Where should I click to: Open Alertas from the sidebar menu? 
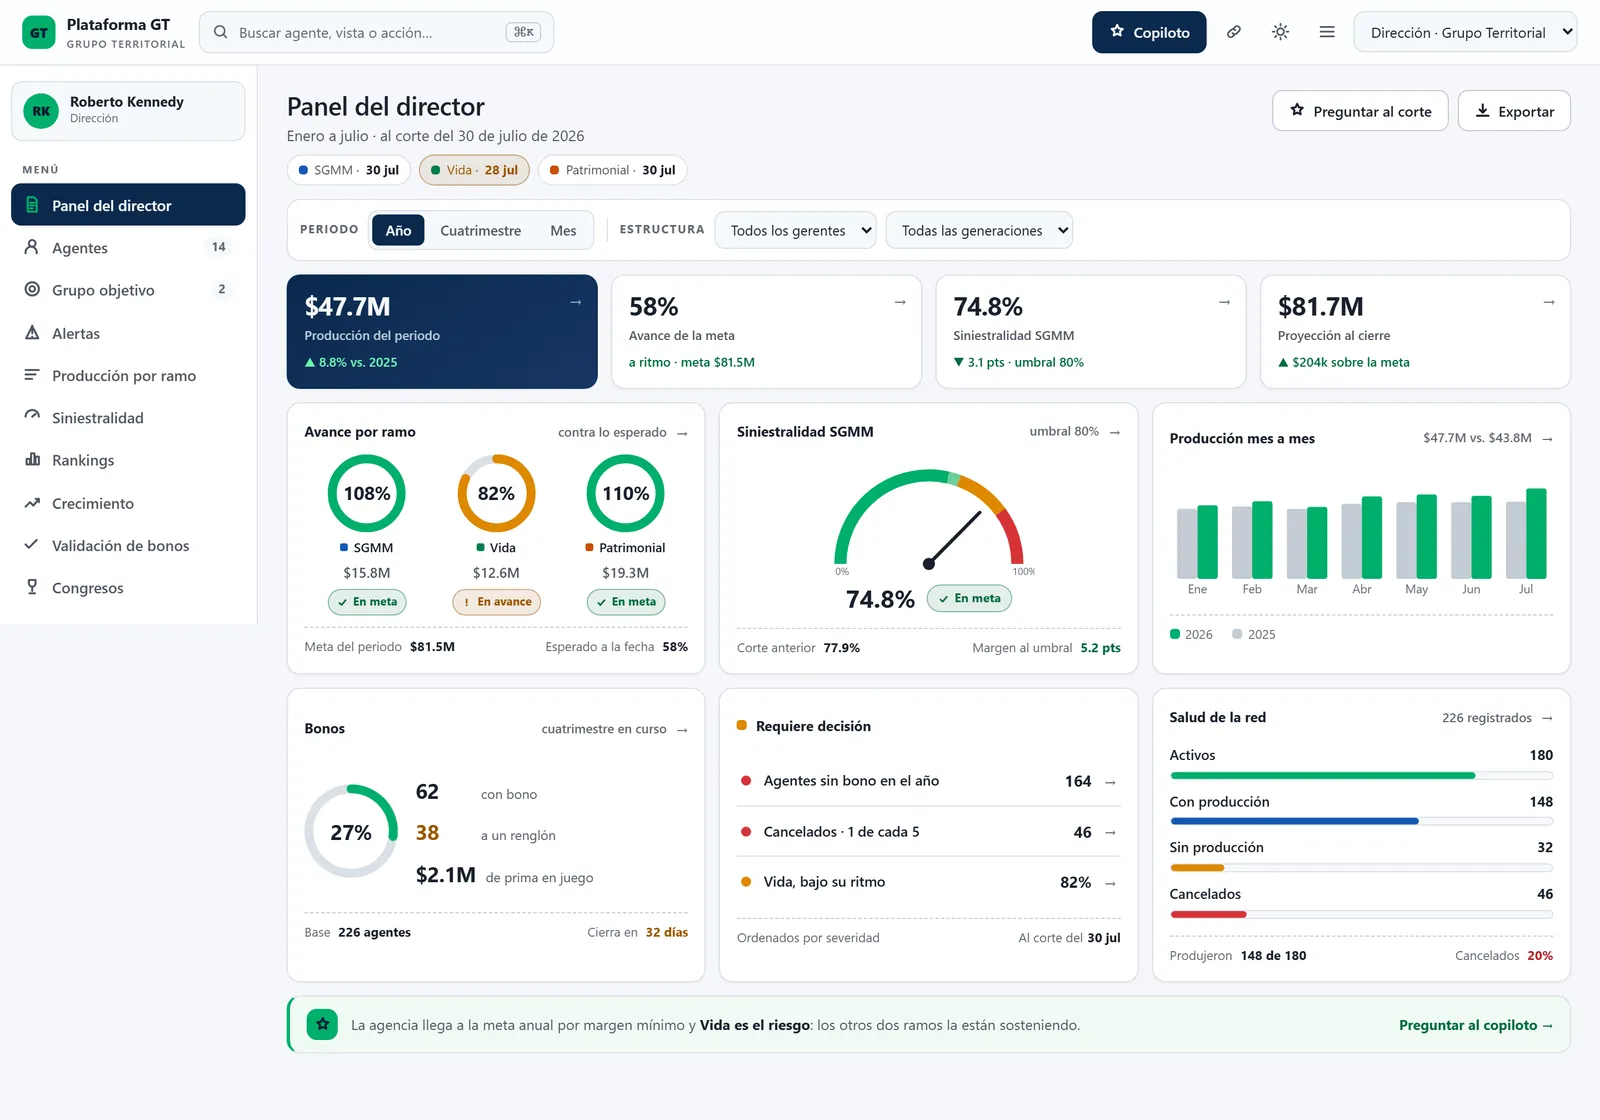[128, 333]
